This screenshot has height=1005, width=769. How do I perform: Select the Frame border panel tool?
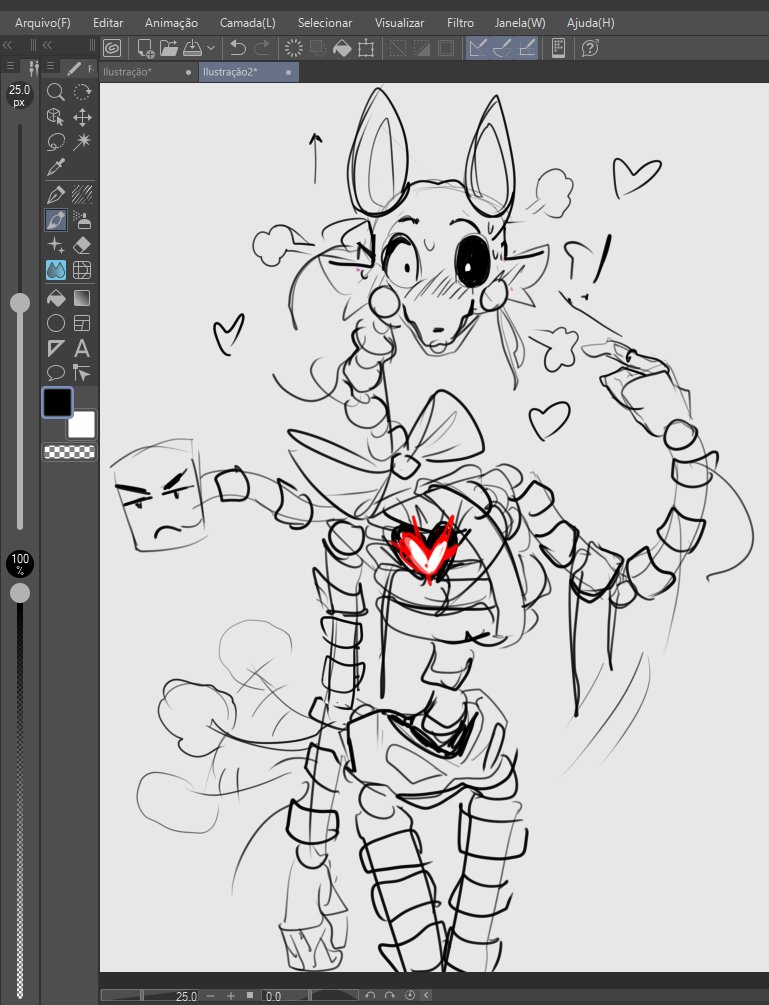[x=82, y=323]
